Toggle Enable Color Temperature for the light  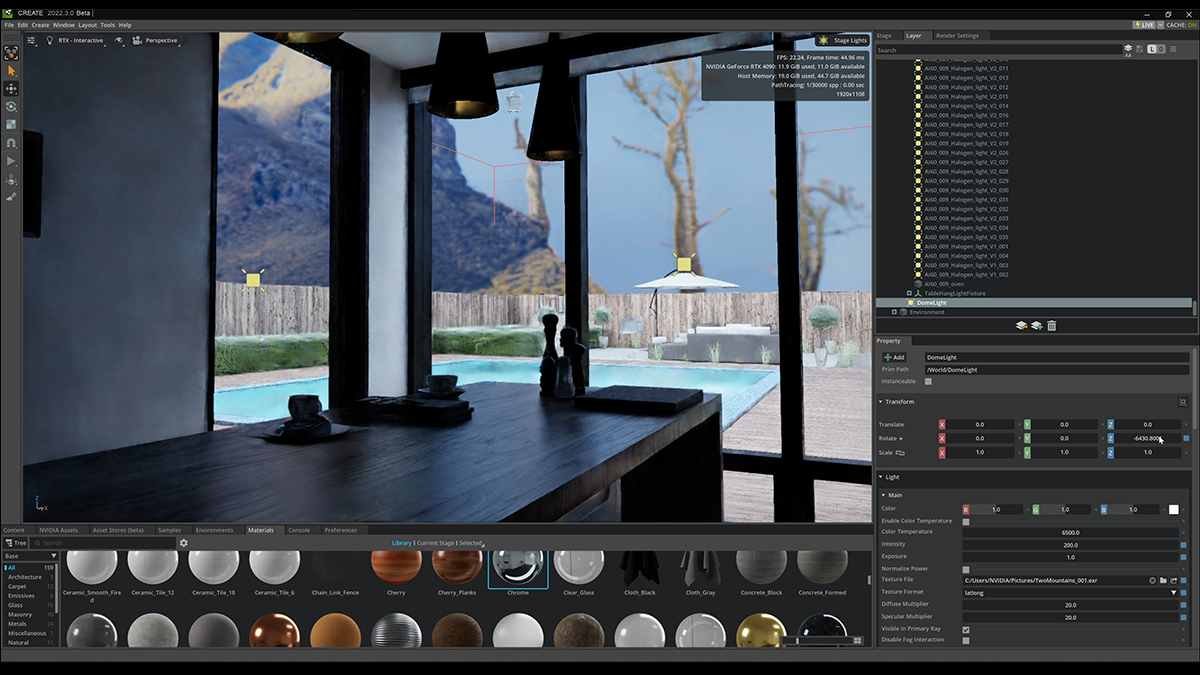(x=966, y=521)
